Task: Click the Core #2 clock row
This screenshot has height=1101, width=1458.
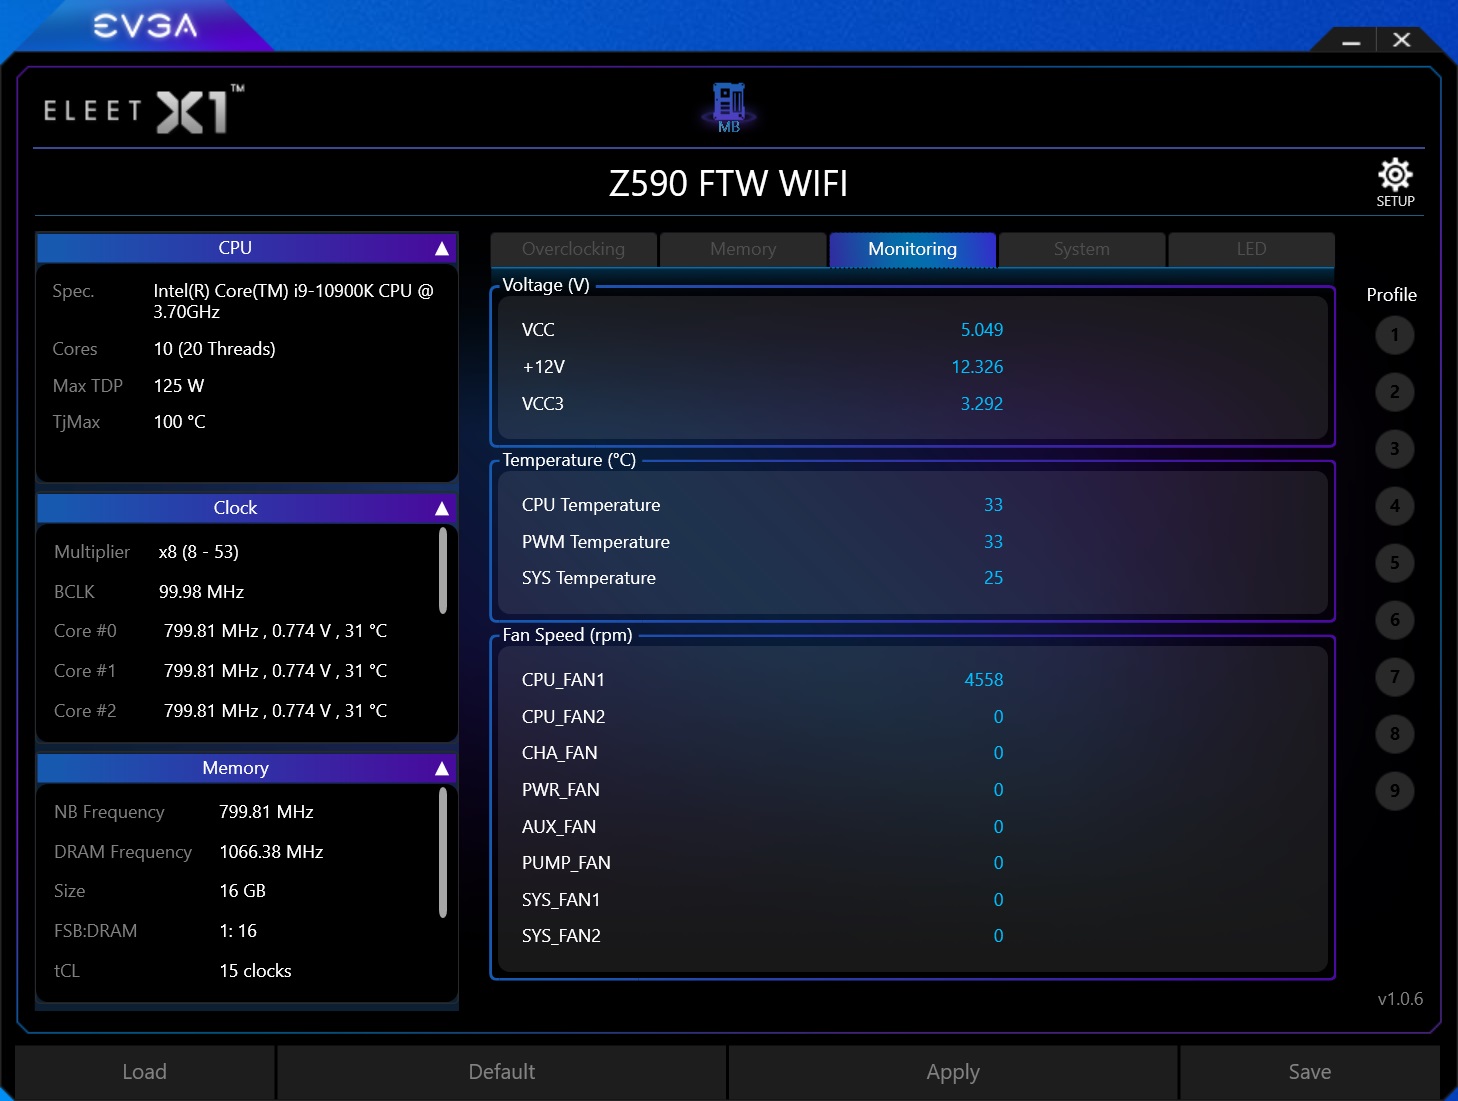Action: coord(221,711)
